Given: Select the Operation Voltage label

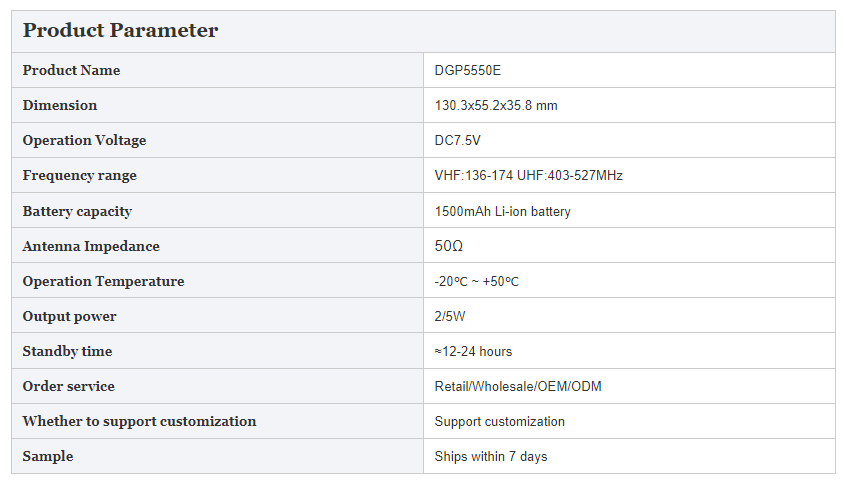Looking at the screenshot, I should pos(84,140).
